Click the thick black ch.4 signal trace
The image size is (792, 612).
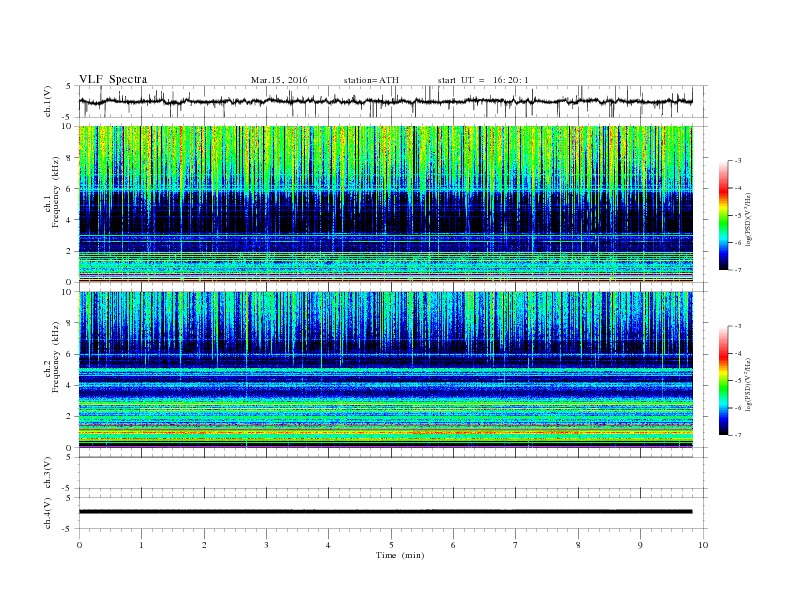(385, 512)
